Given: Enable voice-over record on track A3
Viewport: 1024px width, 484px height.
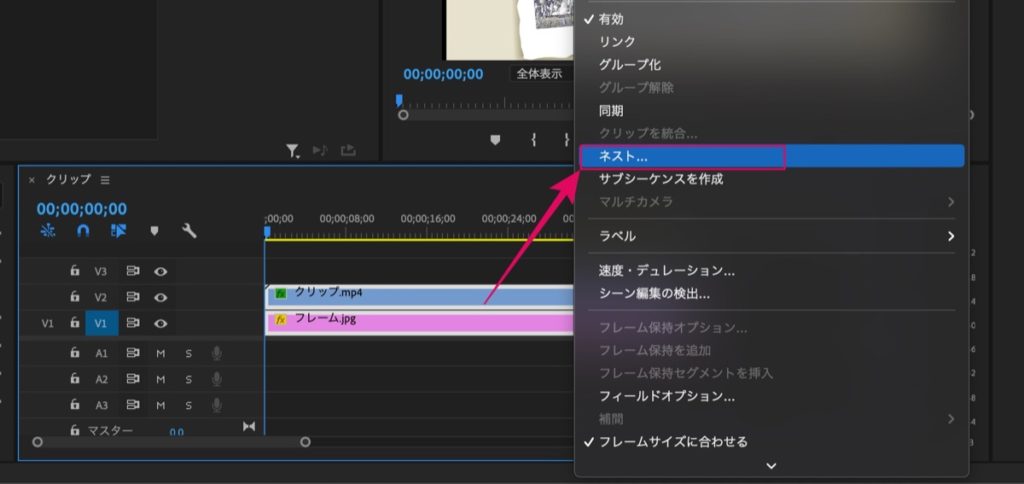Looking at the screenshot, I should pyautogui.click(x=217, y=406).
